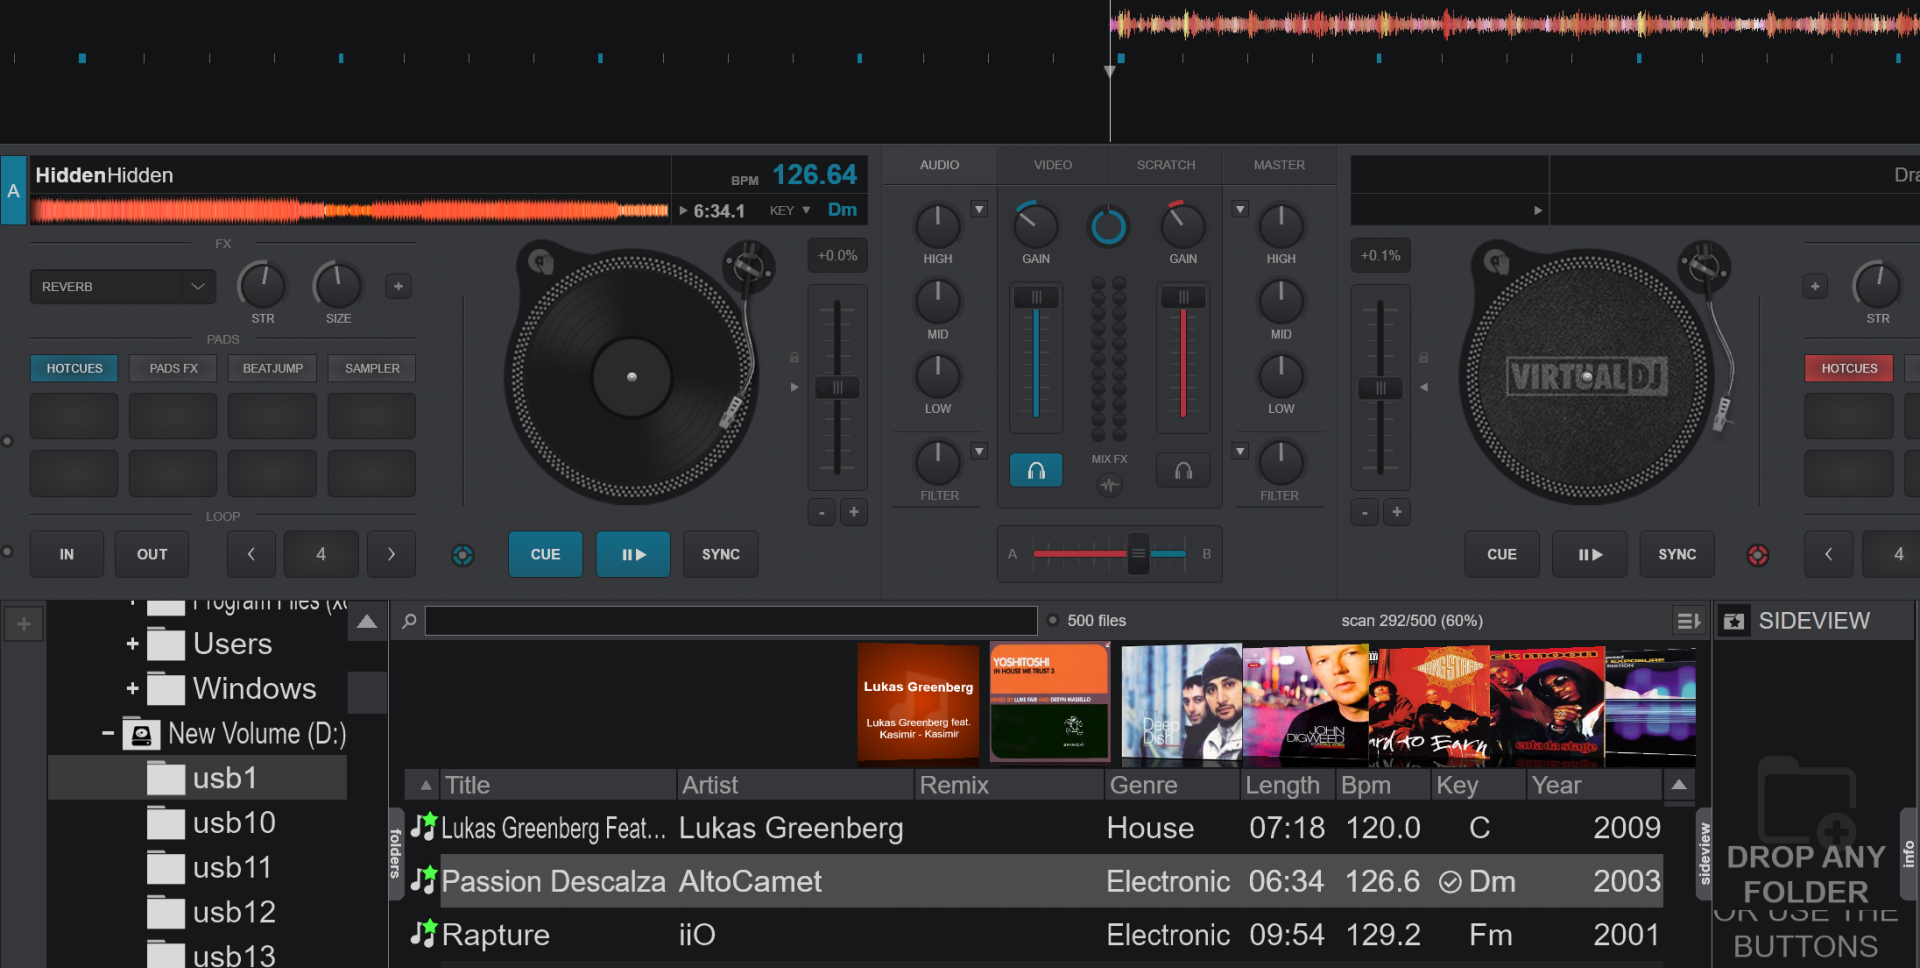Click the plus icon left of folder tree

(24, 624)
